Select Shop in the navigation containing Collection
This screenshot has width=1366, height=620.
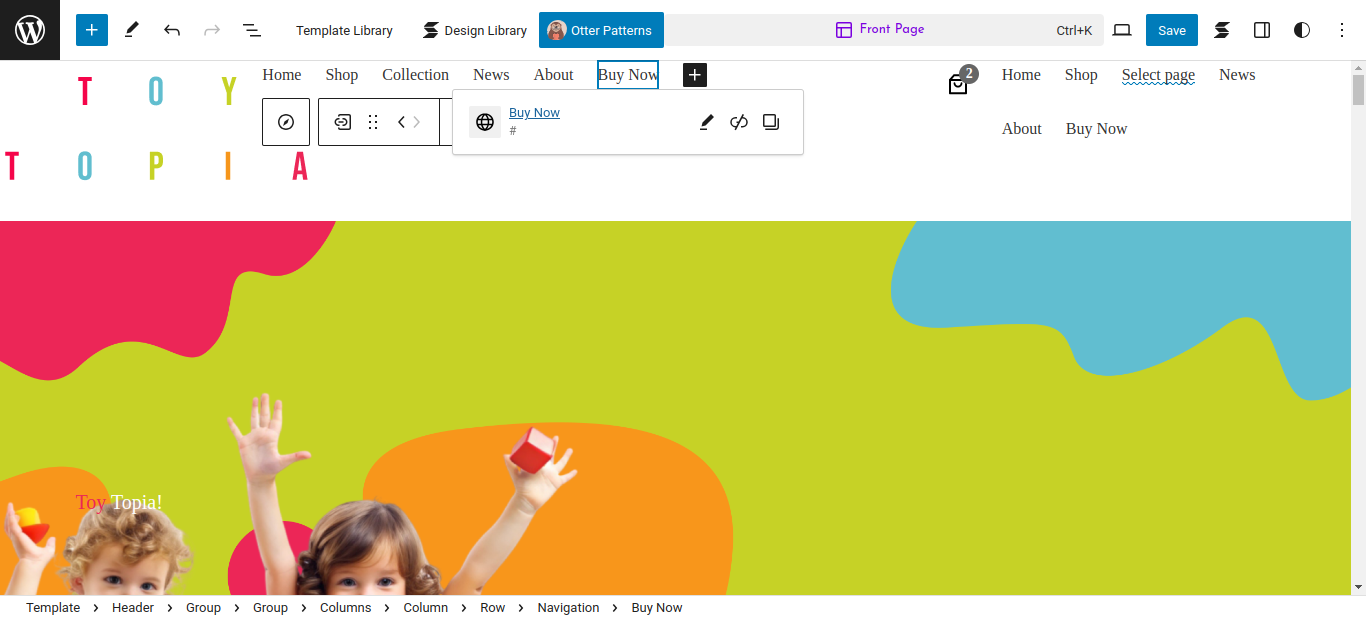pos(342,75)
